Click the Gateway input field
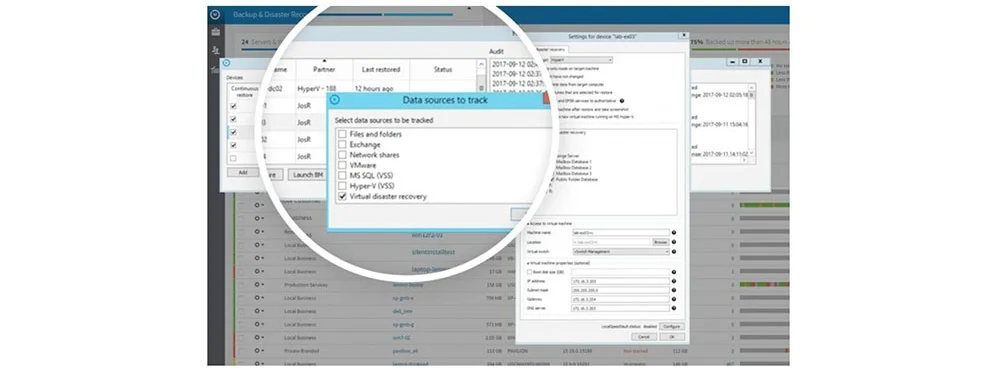This screenshot has width=1000, height=369. click(x=621, y=299)
